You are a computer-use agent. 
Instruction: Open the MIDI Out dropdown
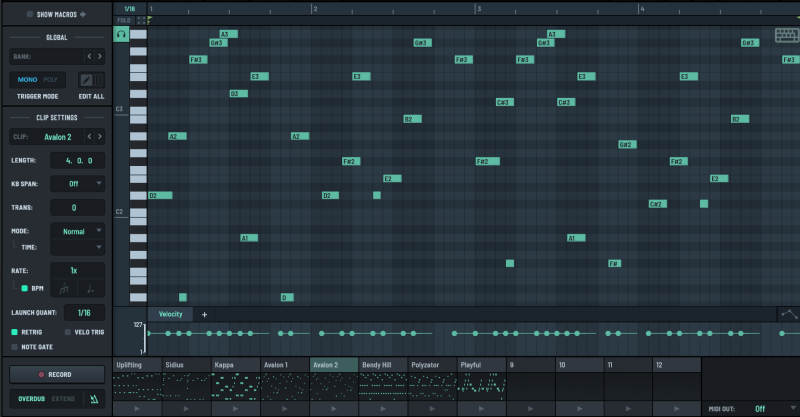tap(766, 408)
